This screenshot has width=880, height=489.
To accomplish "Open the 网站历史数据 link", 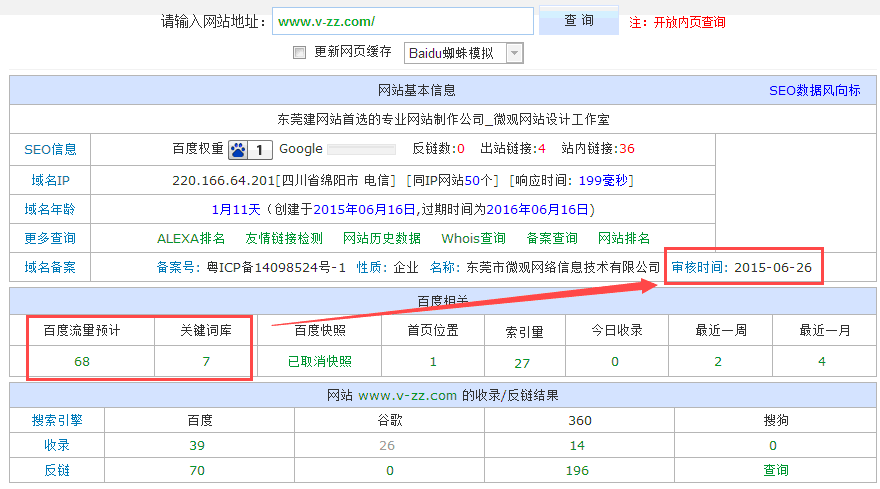I will (382, 239).
